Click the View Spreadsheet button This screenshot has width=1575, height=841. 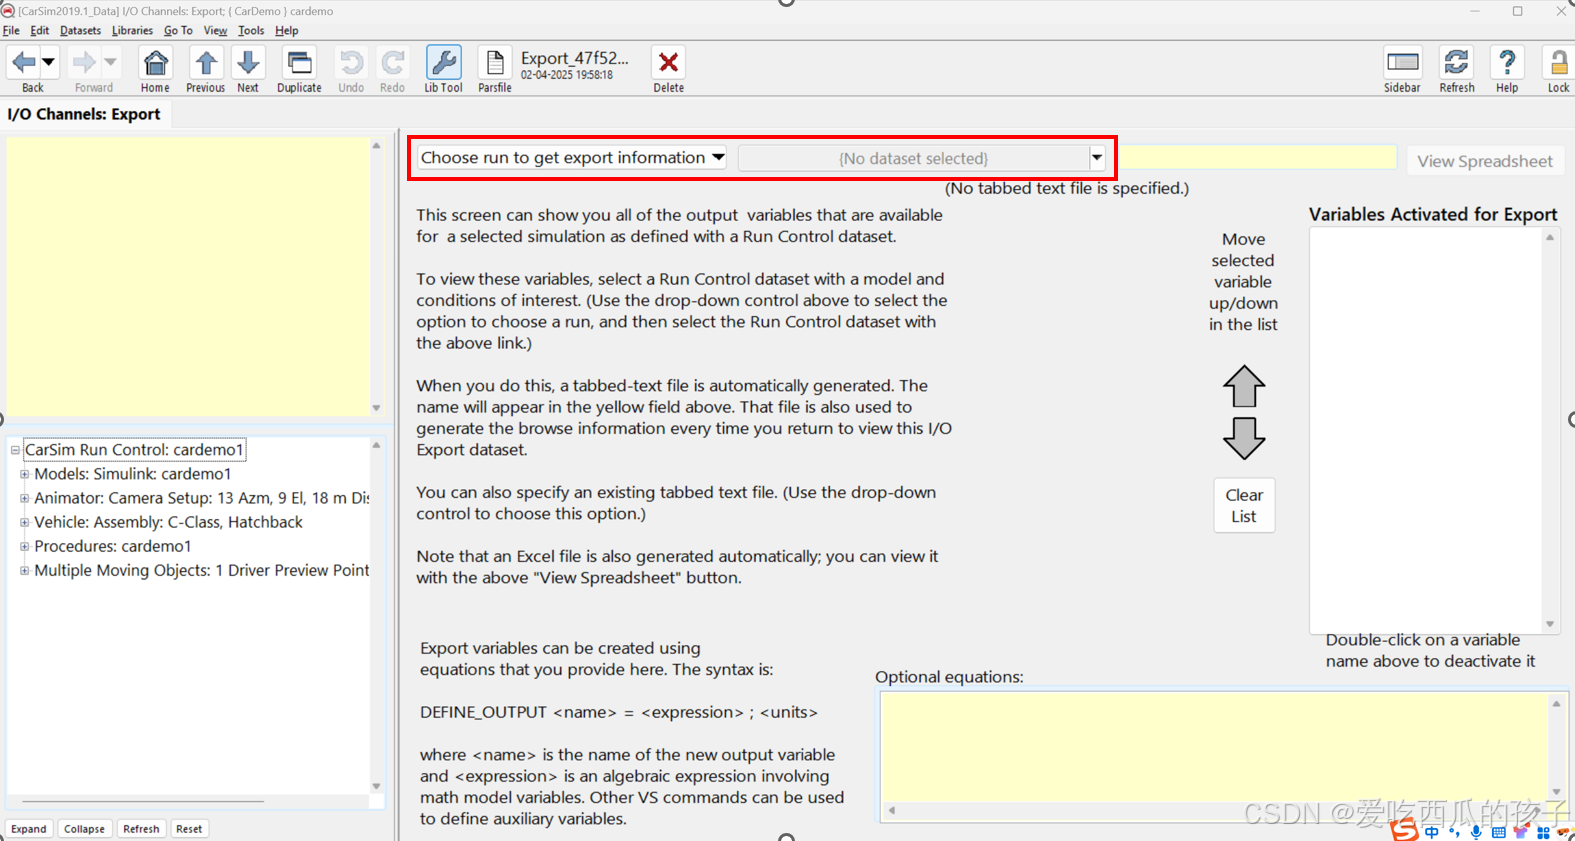1485,161
